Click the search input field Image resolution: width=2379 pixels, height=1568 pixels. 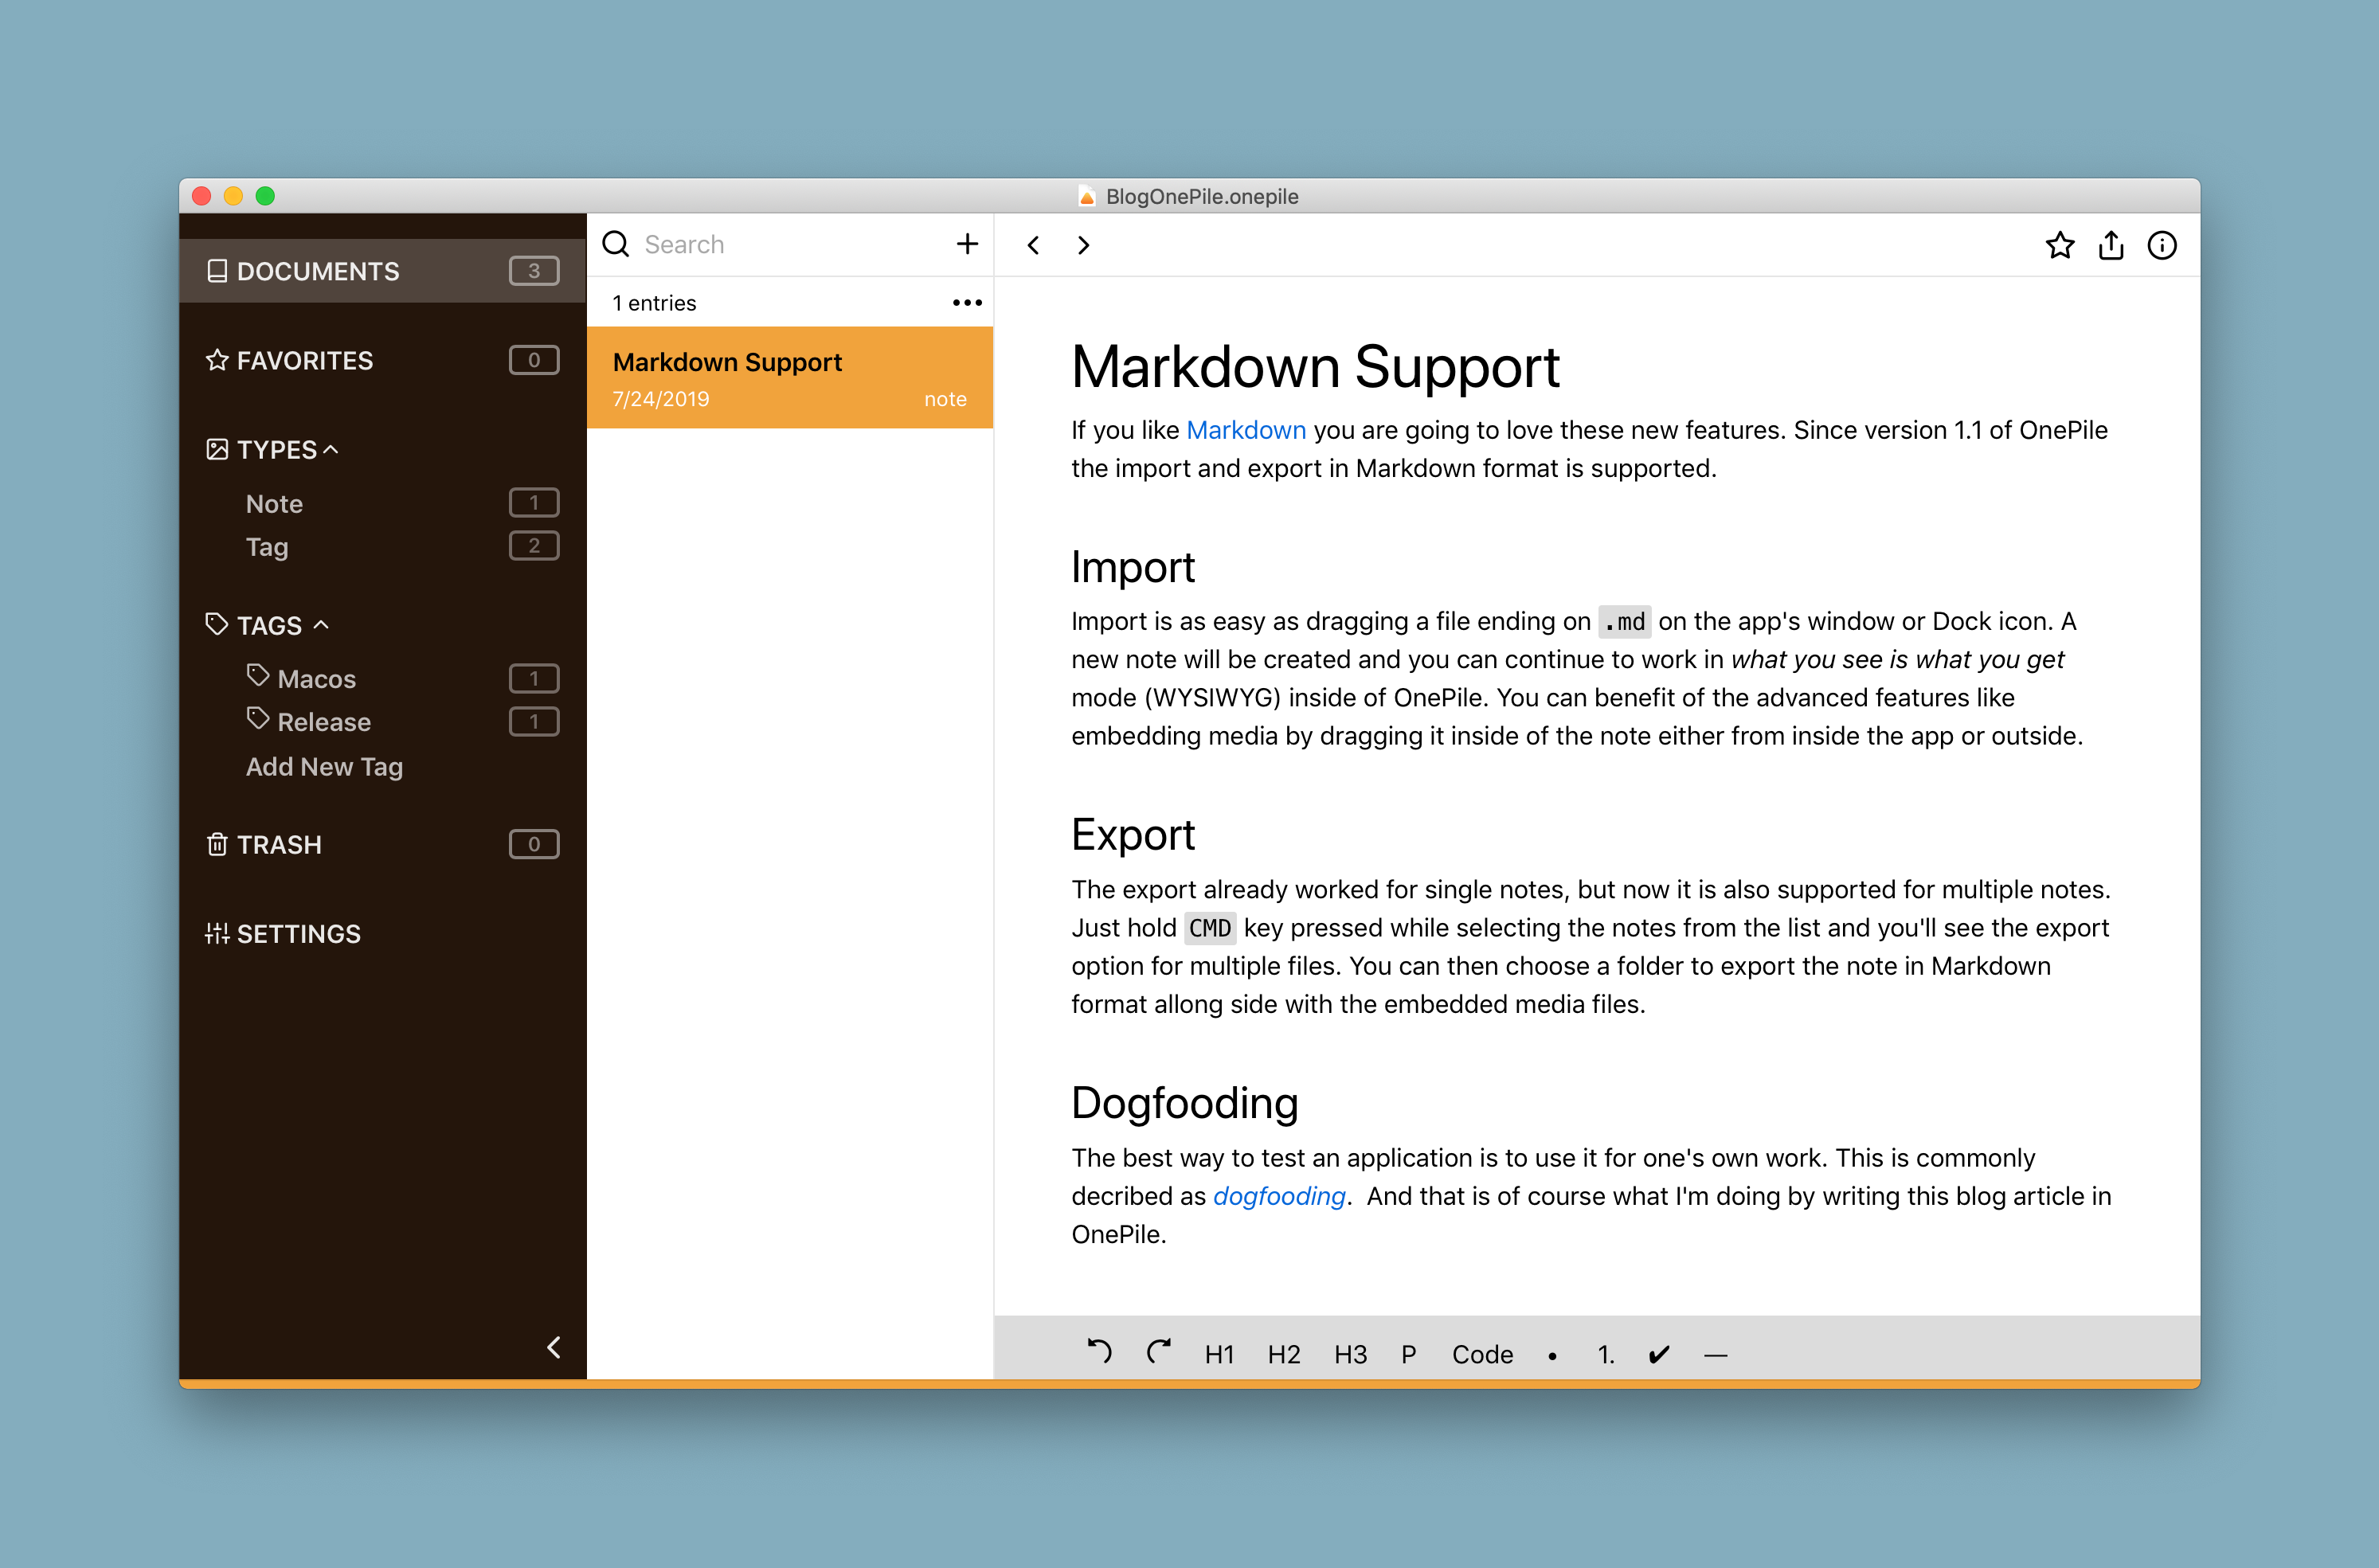780,244
